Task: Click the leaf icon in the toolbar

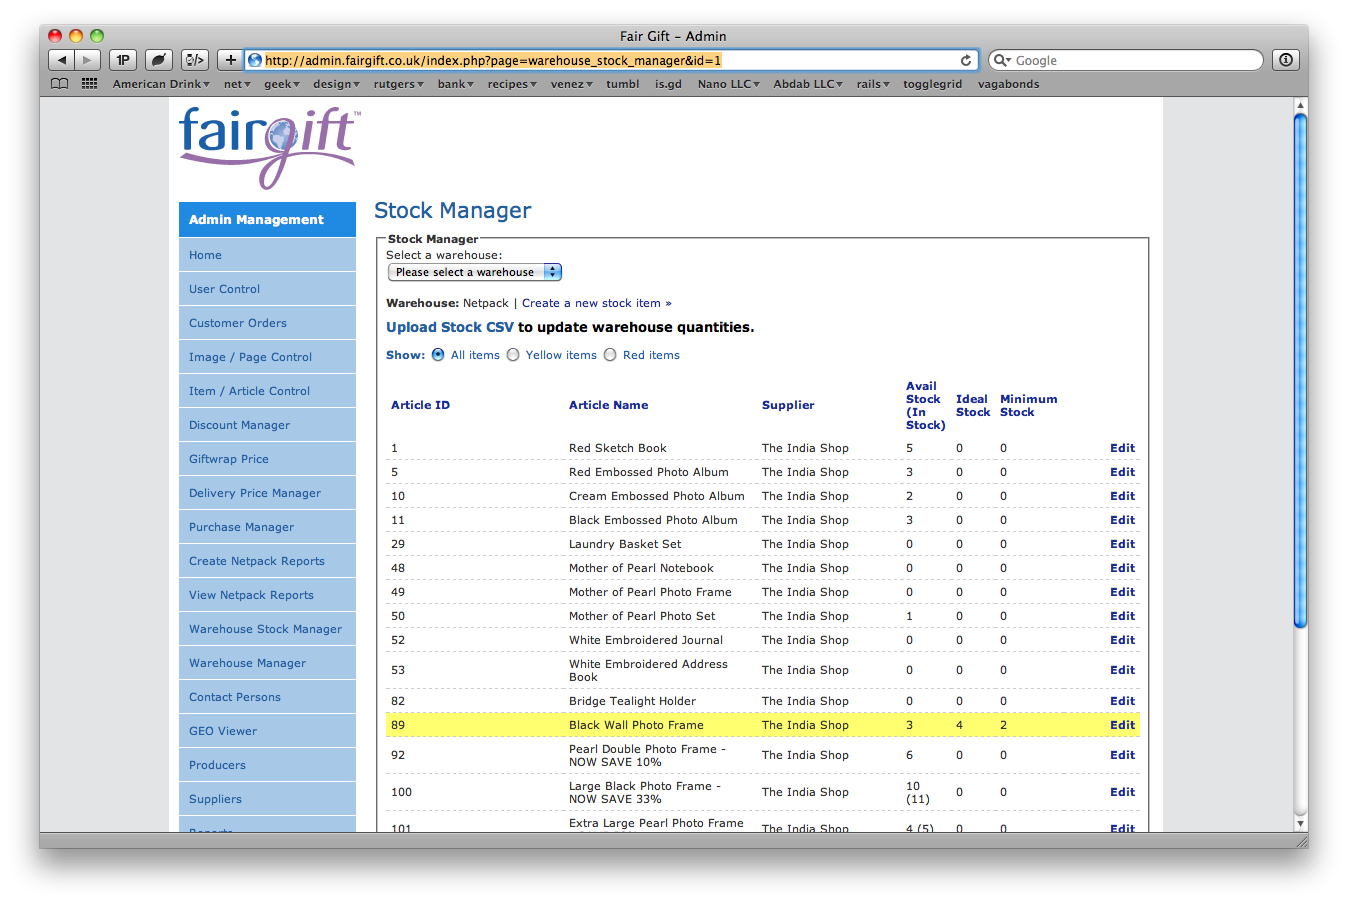Action: tap(158, 60)
